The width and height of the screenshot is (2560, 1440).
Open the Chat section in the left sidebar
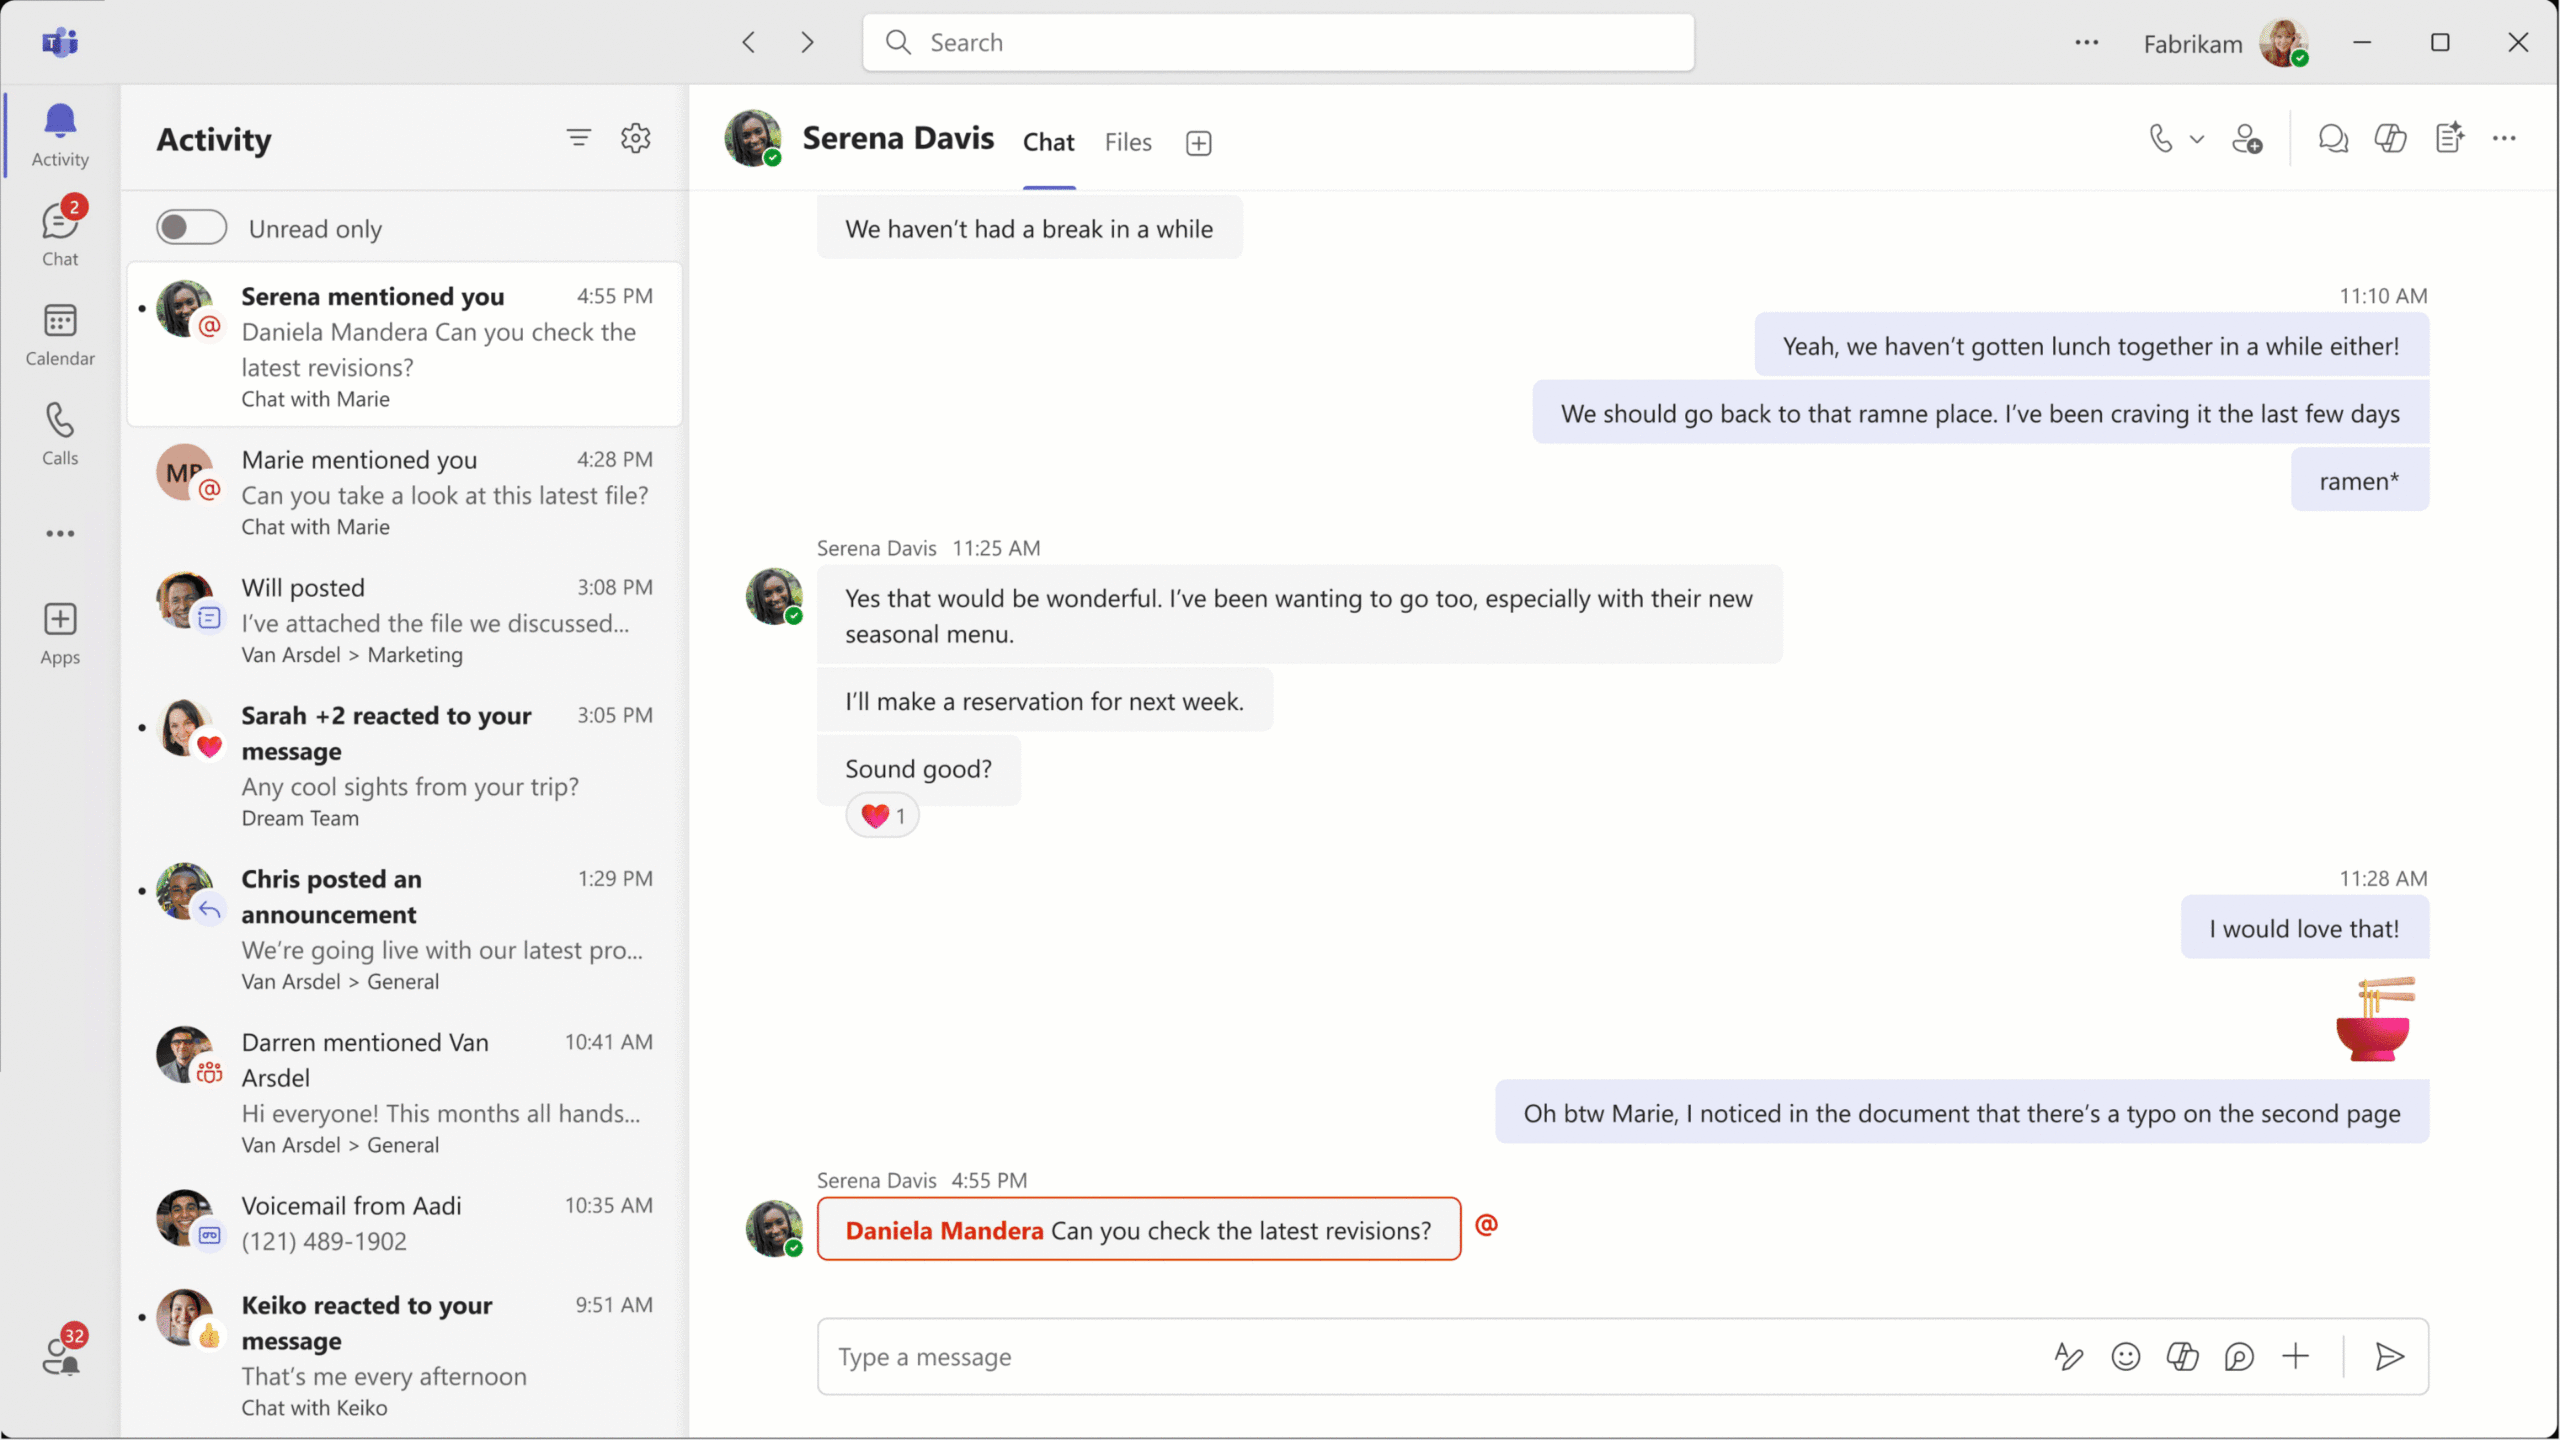(x=59, y=231)
